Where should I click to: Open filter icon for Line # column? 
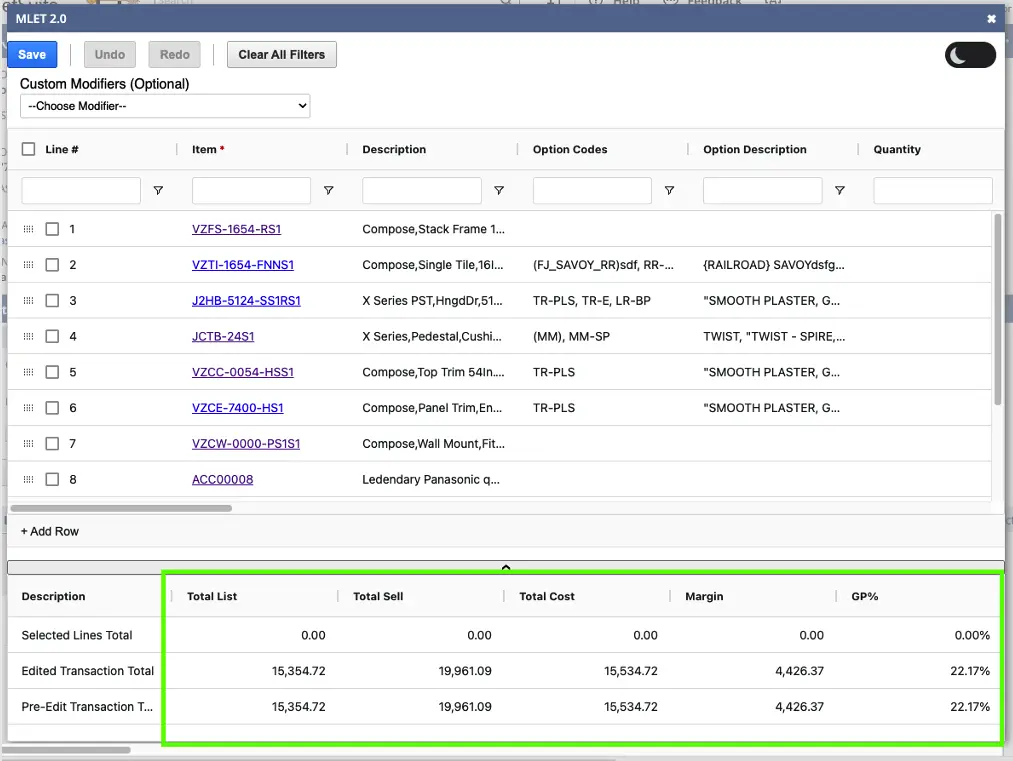pyautogui.click(x=158, y=191)
